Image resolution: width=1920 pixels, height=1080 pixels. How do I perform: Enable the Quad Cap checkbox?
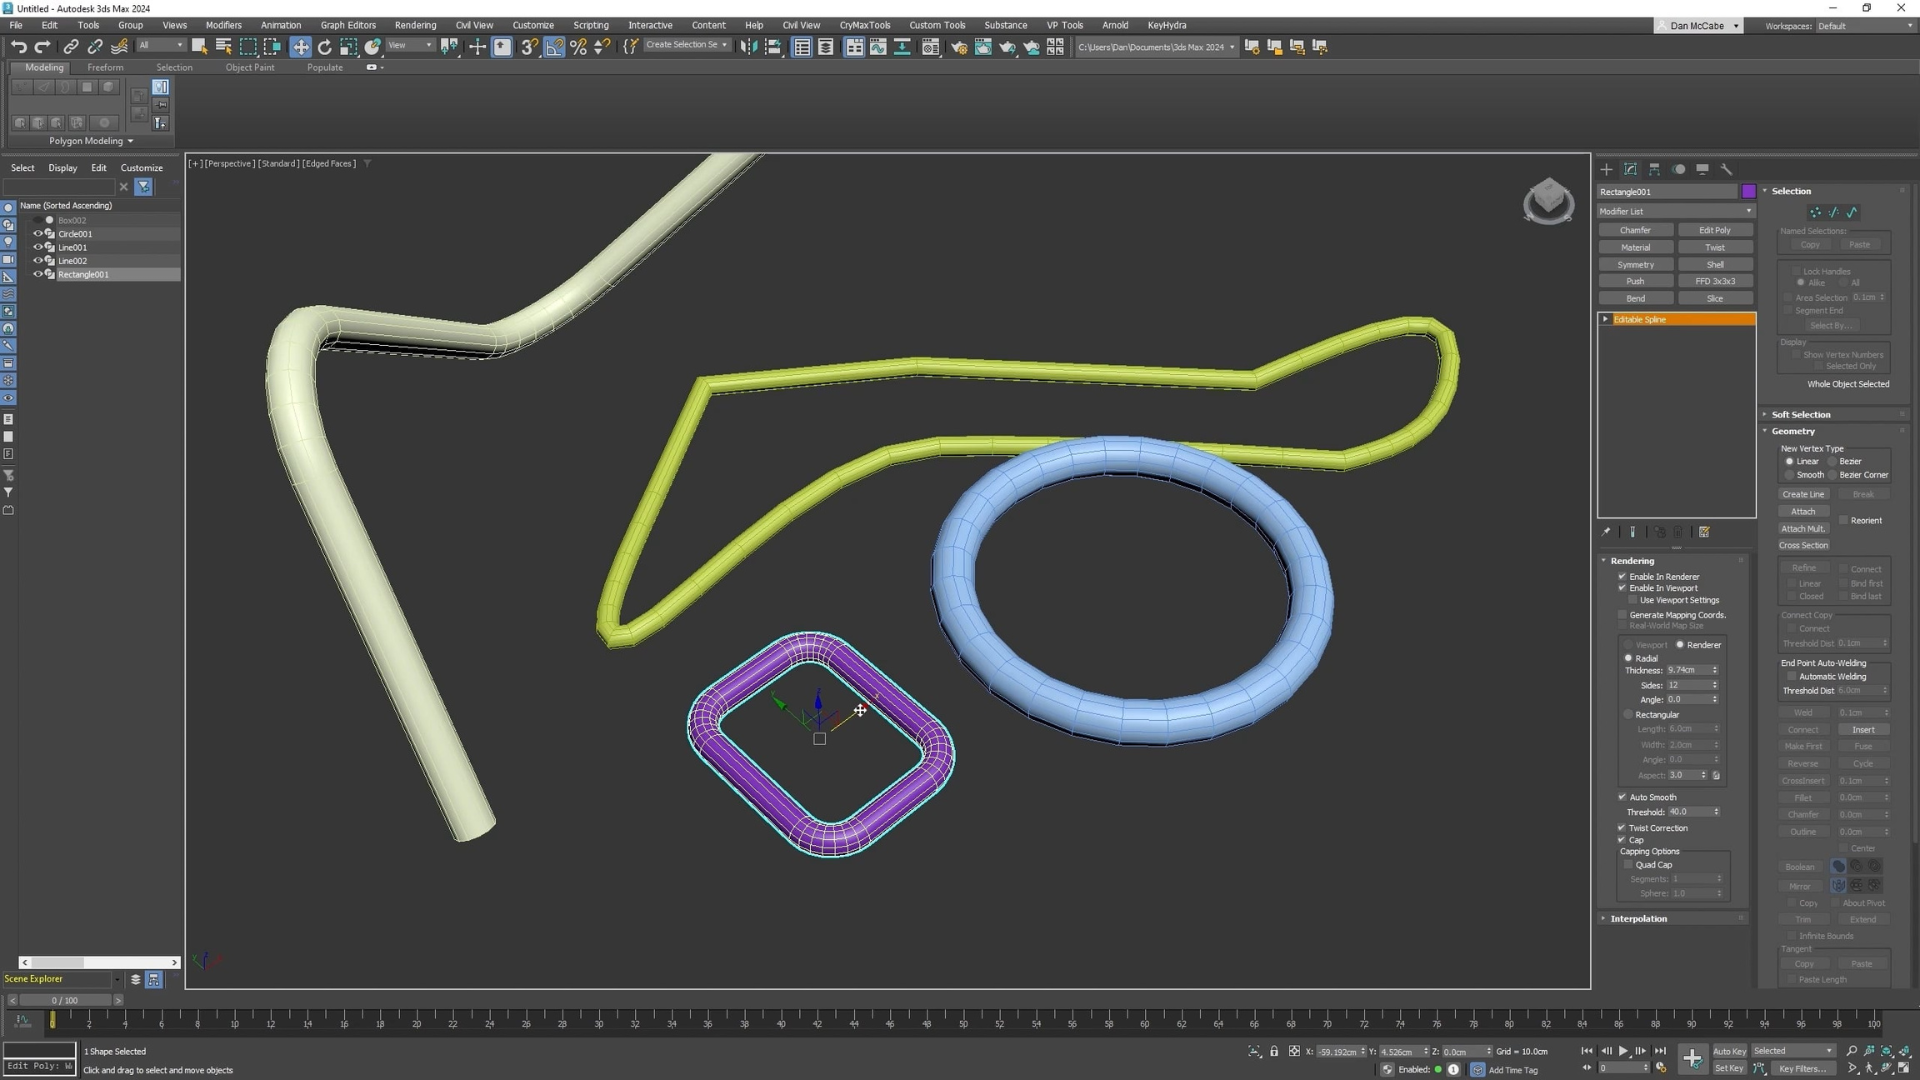1628,864
